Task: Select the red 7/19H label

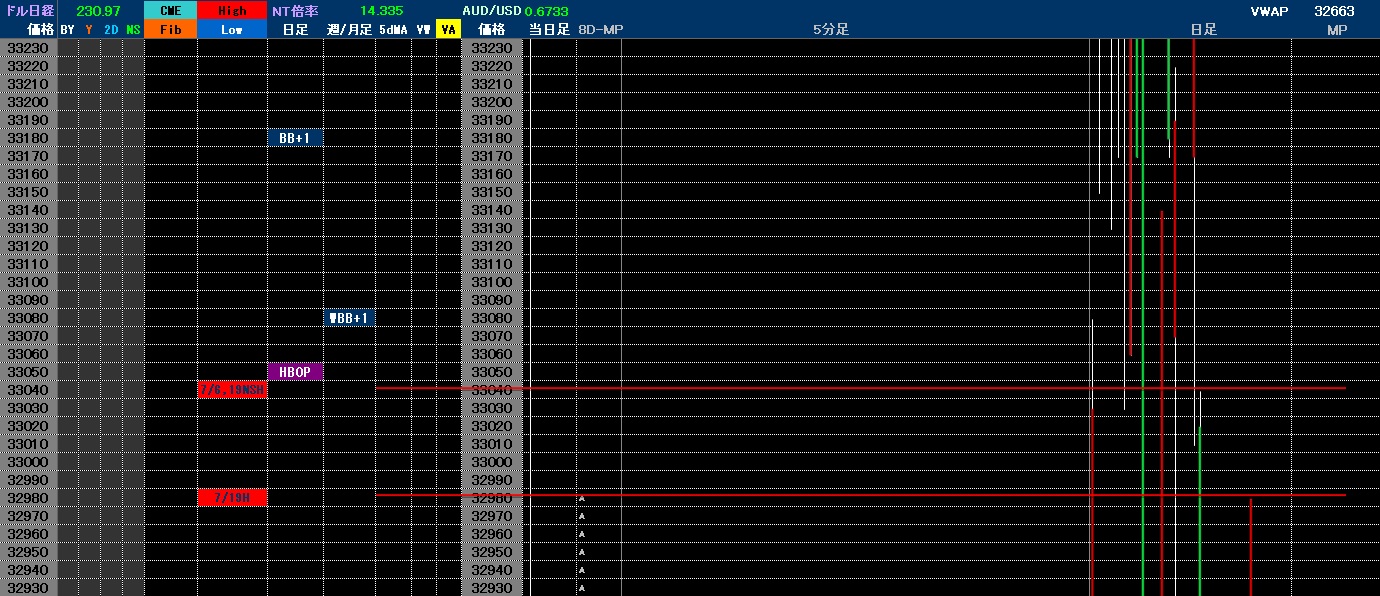Action: 232,498
